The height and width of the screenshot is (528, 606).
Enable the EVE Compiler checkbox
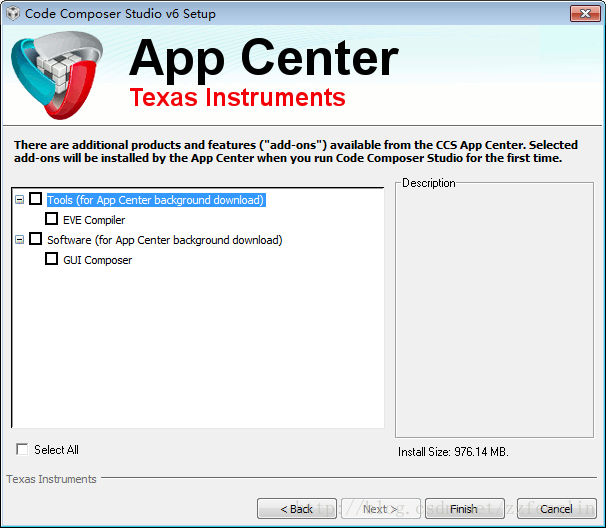click(x=51, y=219)
